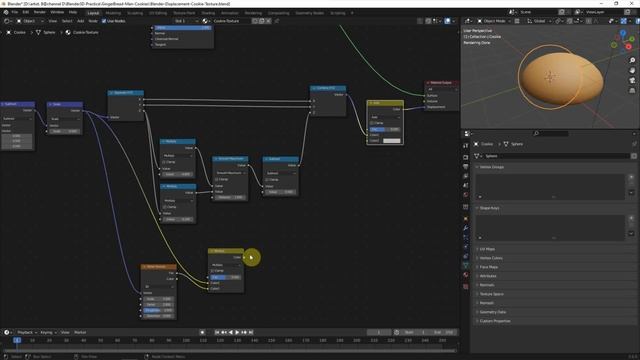Toggle the Use Nodes checkbox
640x360 pixels.
point(104,21)
